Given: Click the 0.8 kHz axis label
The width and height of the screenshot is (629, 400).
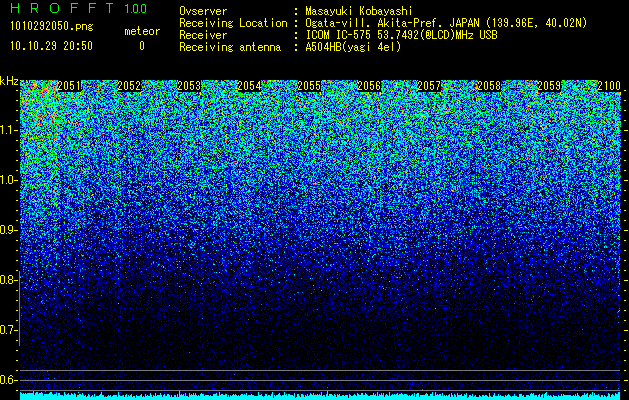Looking at the screenshot, I should [8, 280].
